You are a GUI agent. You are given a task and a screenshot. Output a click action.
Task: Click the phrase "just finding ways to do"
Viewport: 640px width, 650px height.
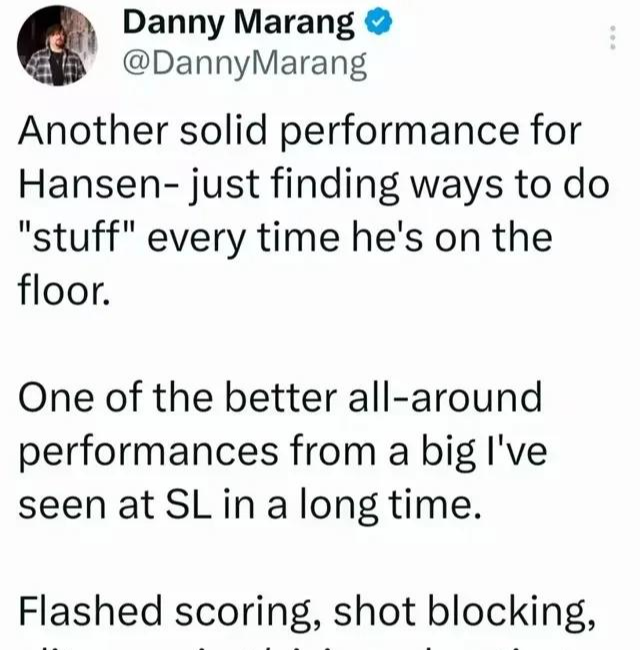399,185
